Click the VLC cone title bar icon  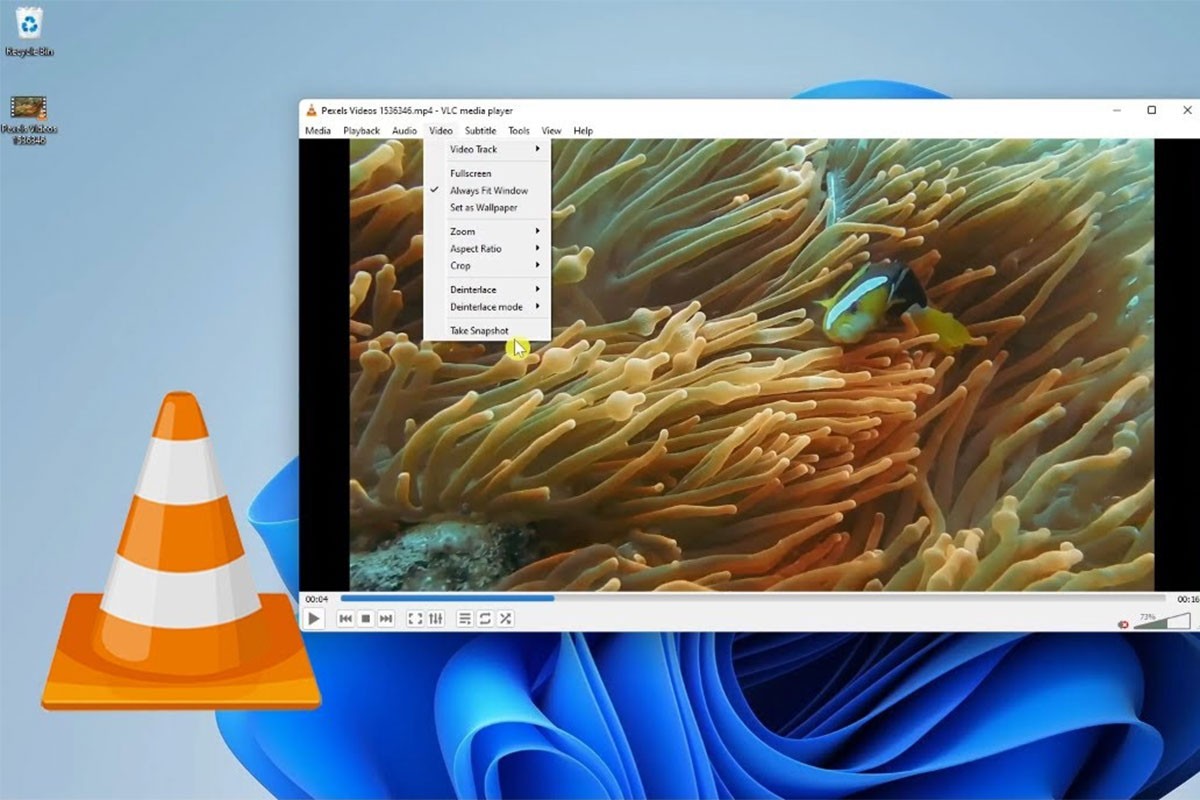click(311, 110)
